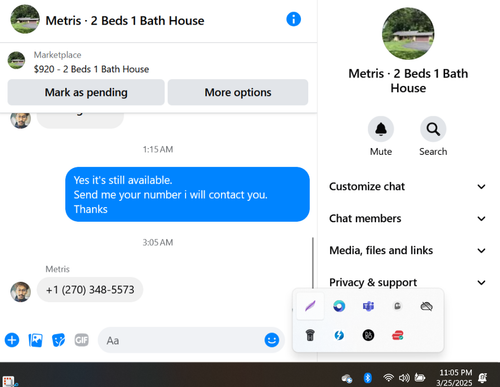Click blue swirl ring icon in tray popup

[x=339, y=306]
